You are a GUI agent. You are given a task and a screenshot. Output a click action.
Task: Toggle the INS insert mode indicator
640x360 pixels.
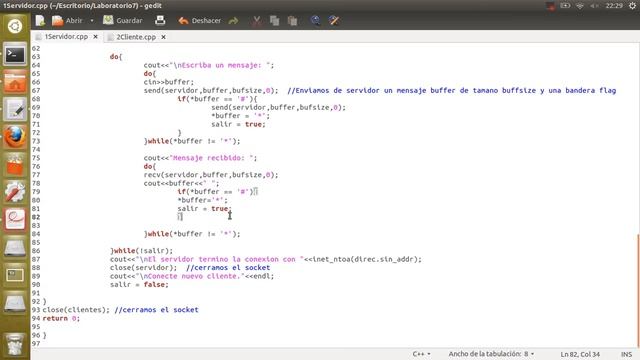point(627,354)
